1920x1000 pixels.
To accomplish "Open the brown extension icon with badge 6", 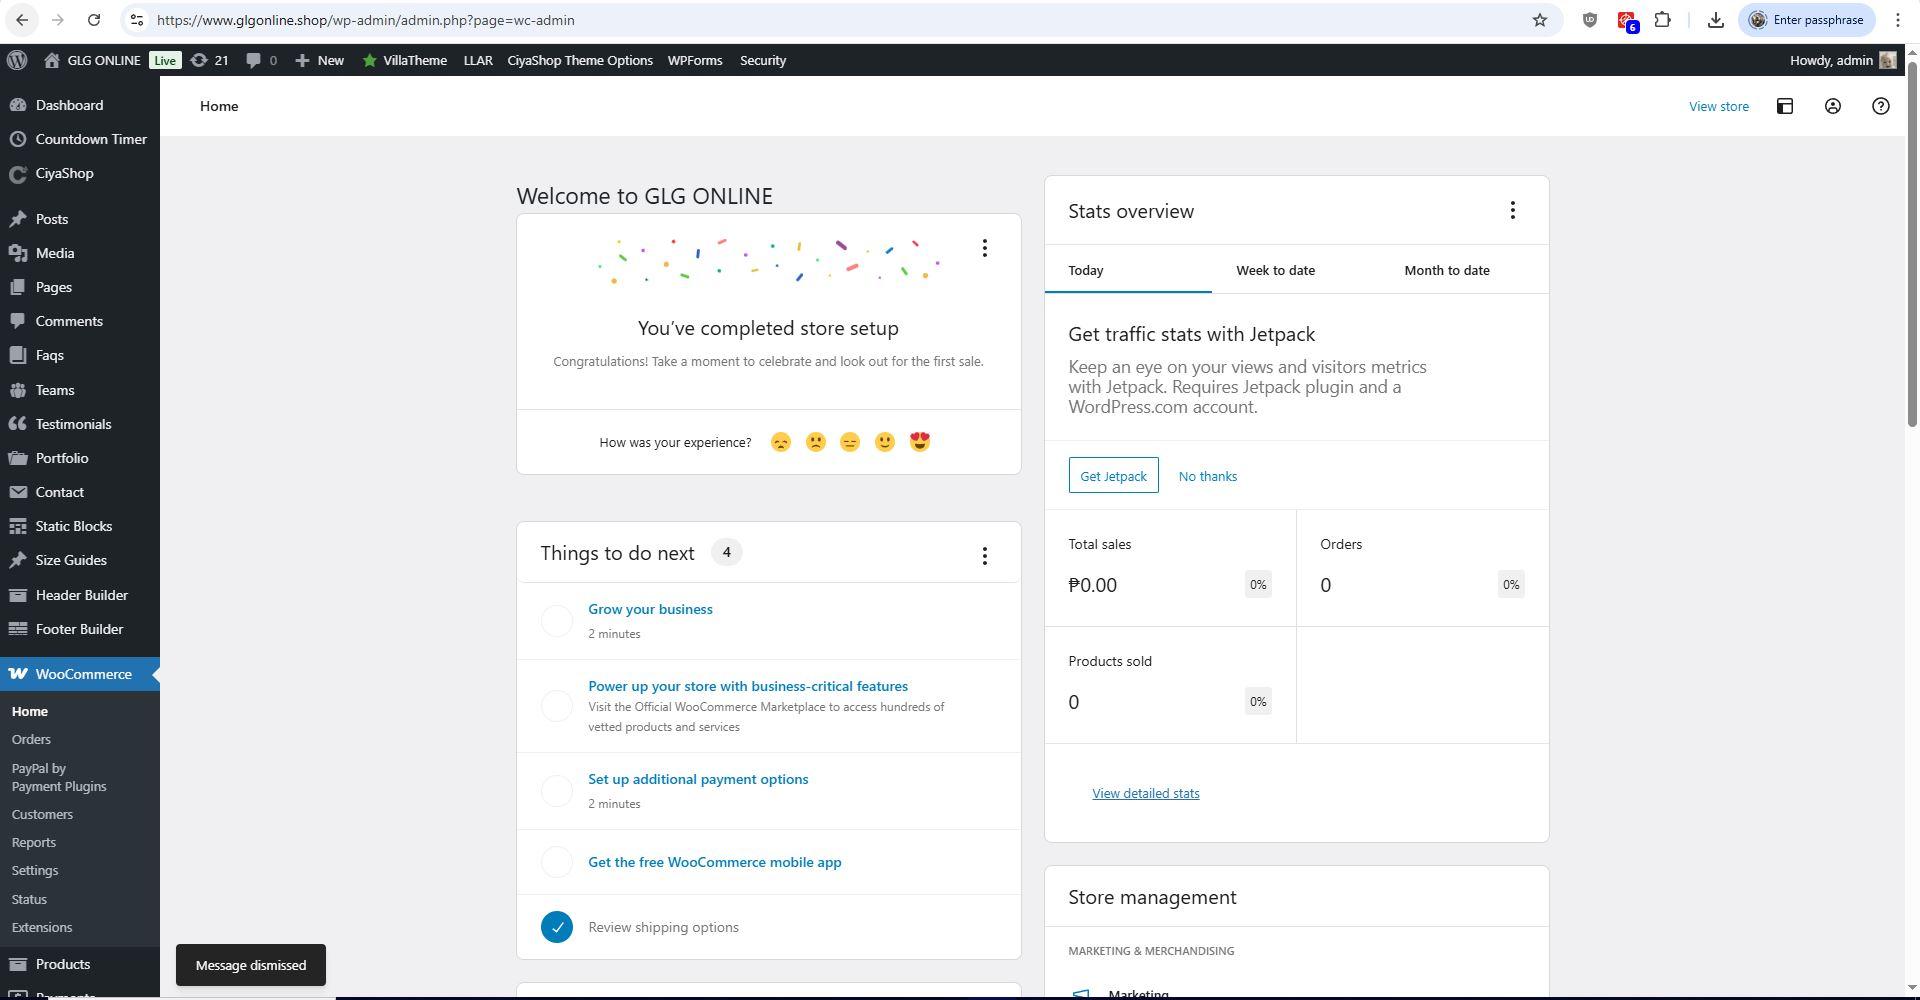I will coord(1627,20).
